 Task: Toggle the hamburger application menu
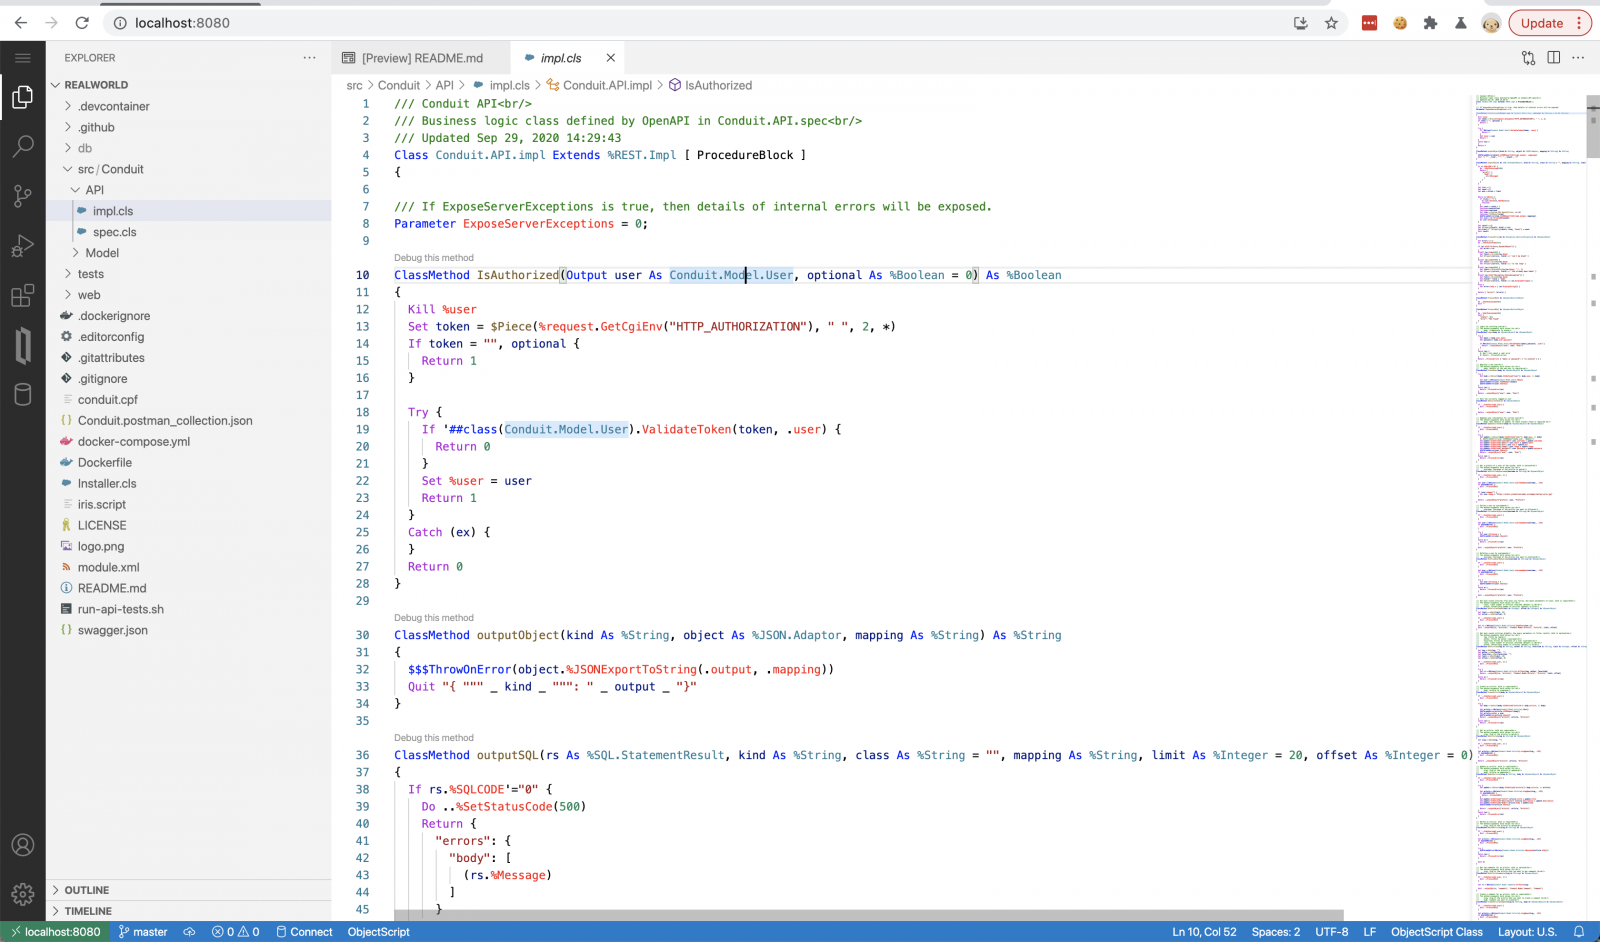coord(22,58)
